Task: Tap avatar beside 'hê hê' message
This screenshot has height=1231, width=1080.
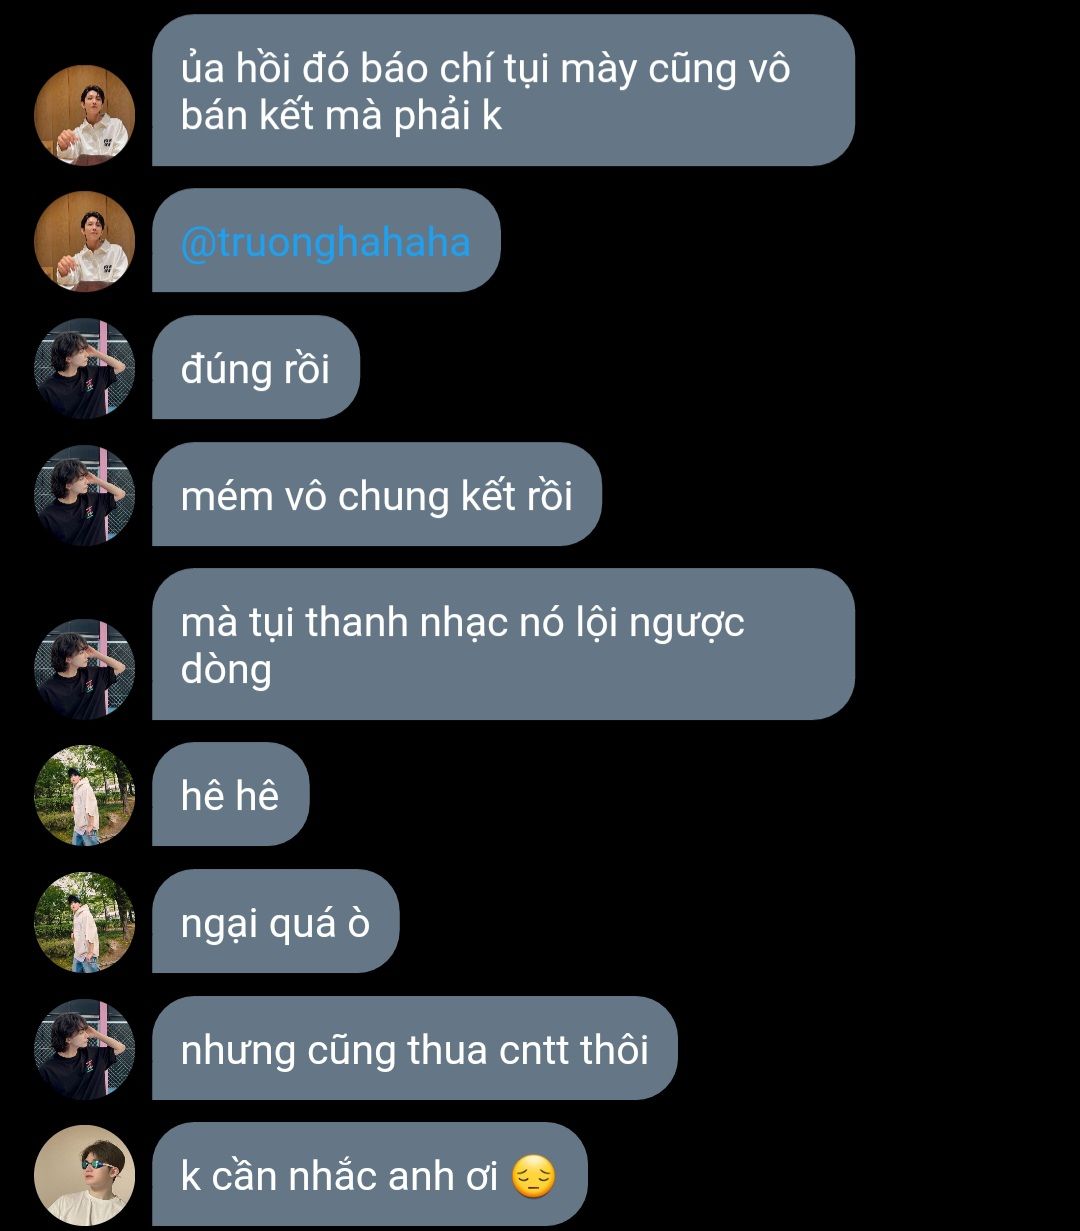Action: 84,795
